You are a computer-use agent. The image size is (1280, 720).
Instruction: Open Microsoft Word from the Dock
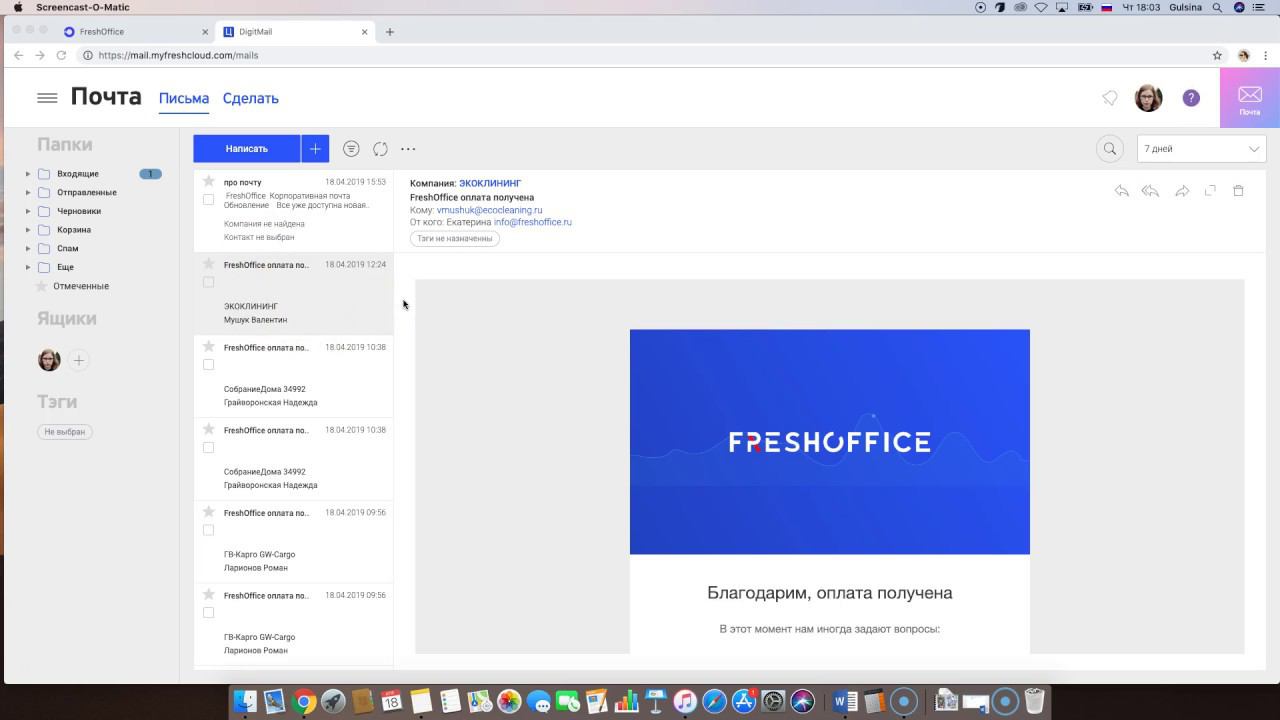(845, 702)
